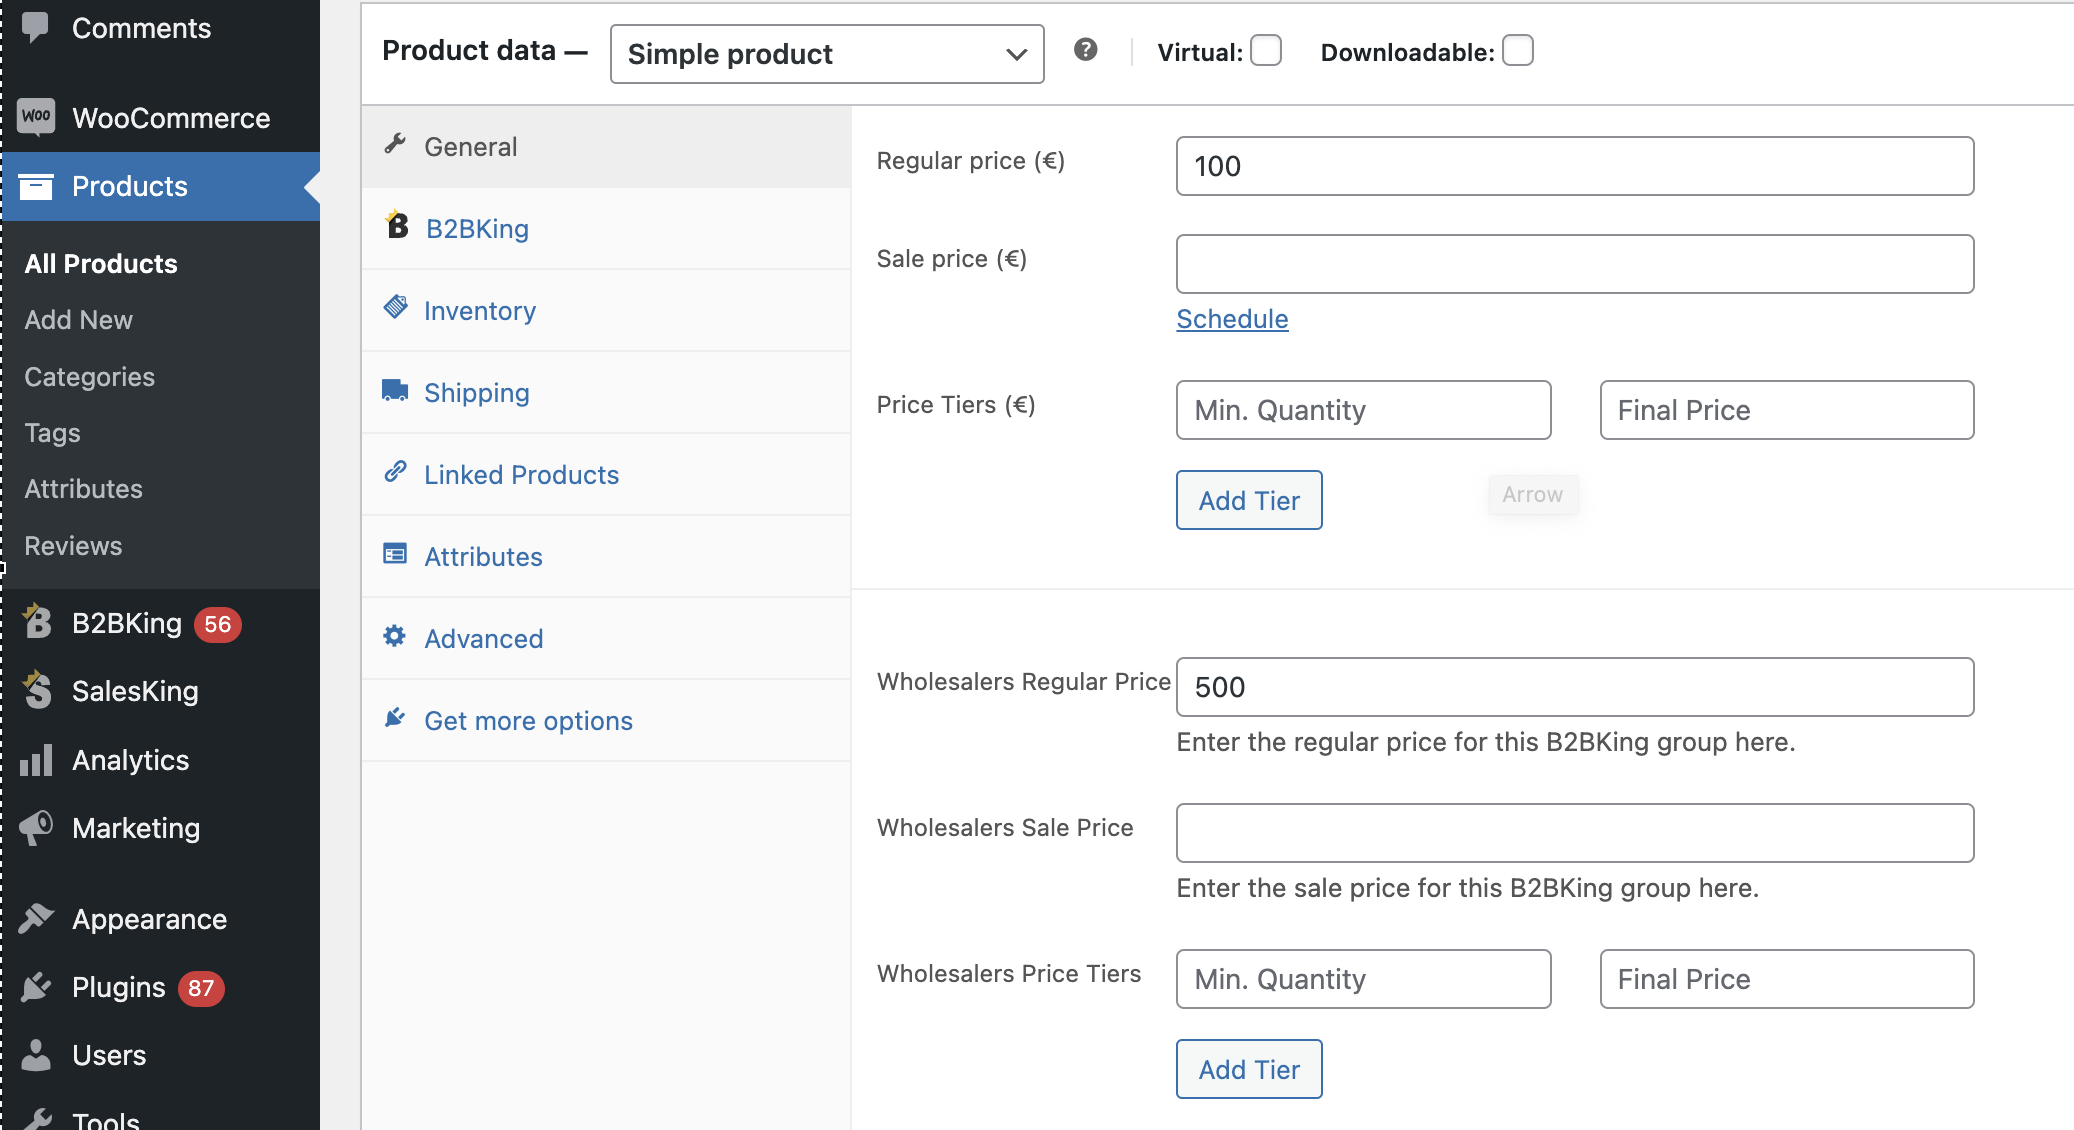Click the General wrench icon
The image size is (2074, 1130).
click(x=395, y=145)
